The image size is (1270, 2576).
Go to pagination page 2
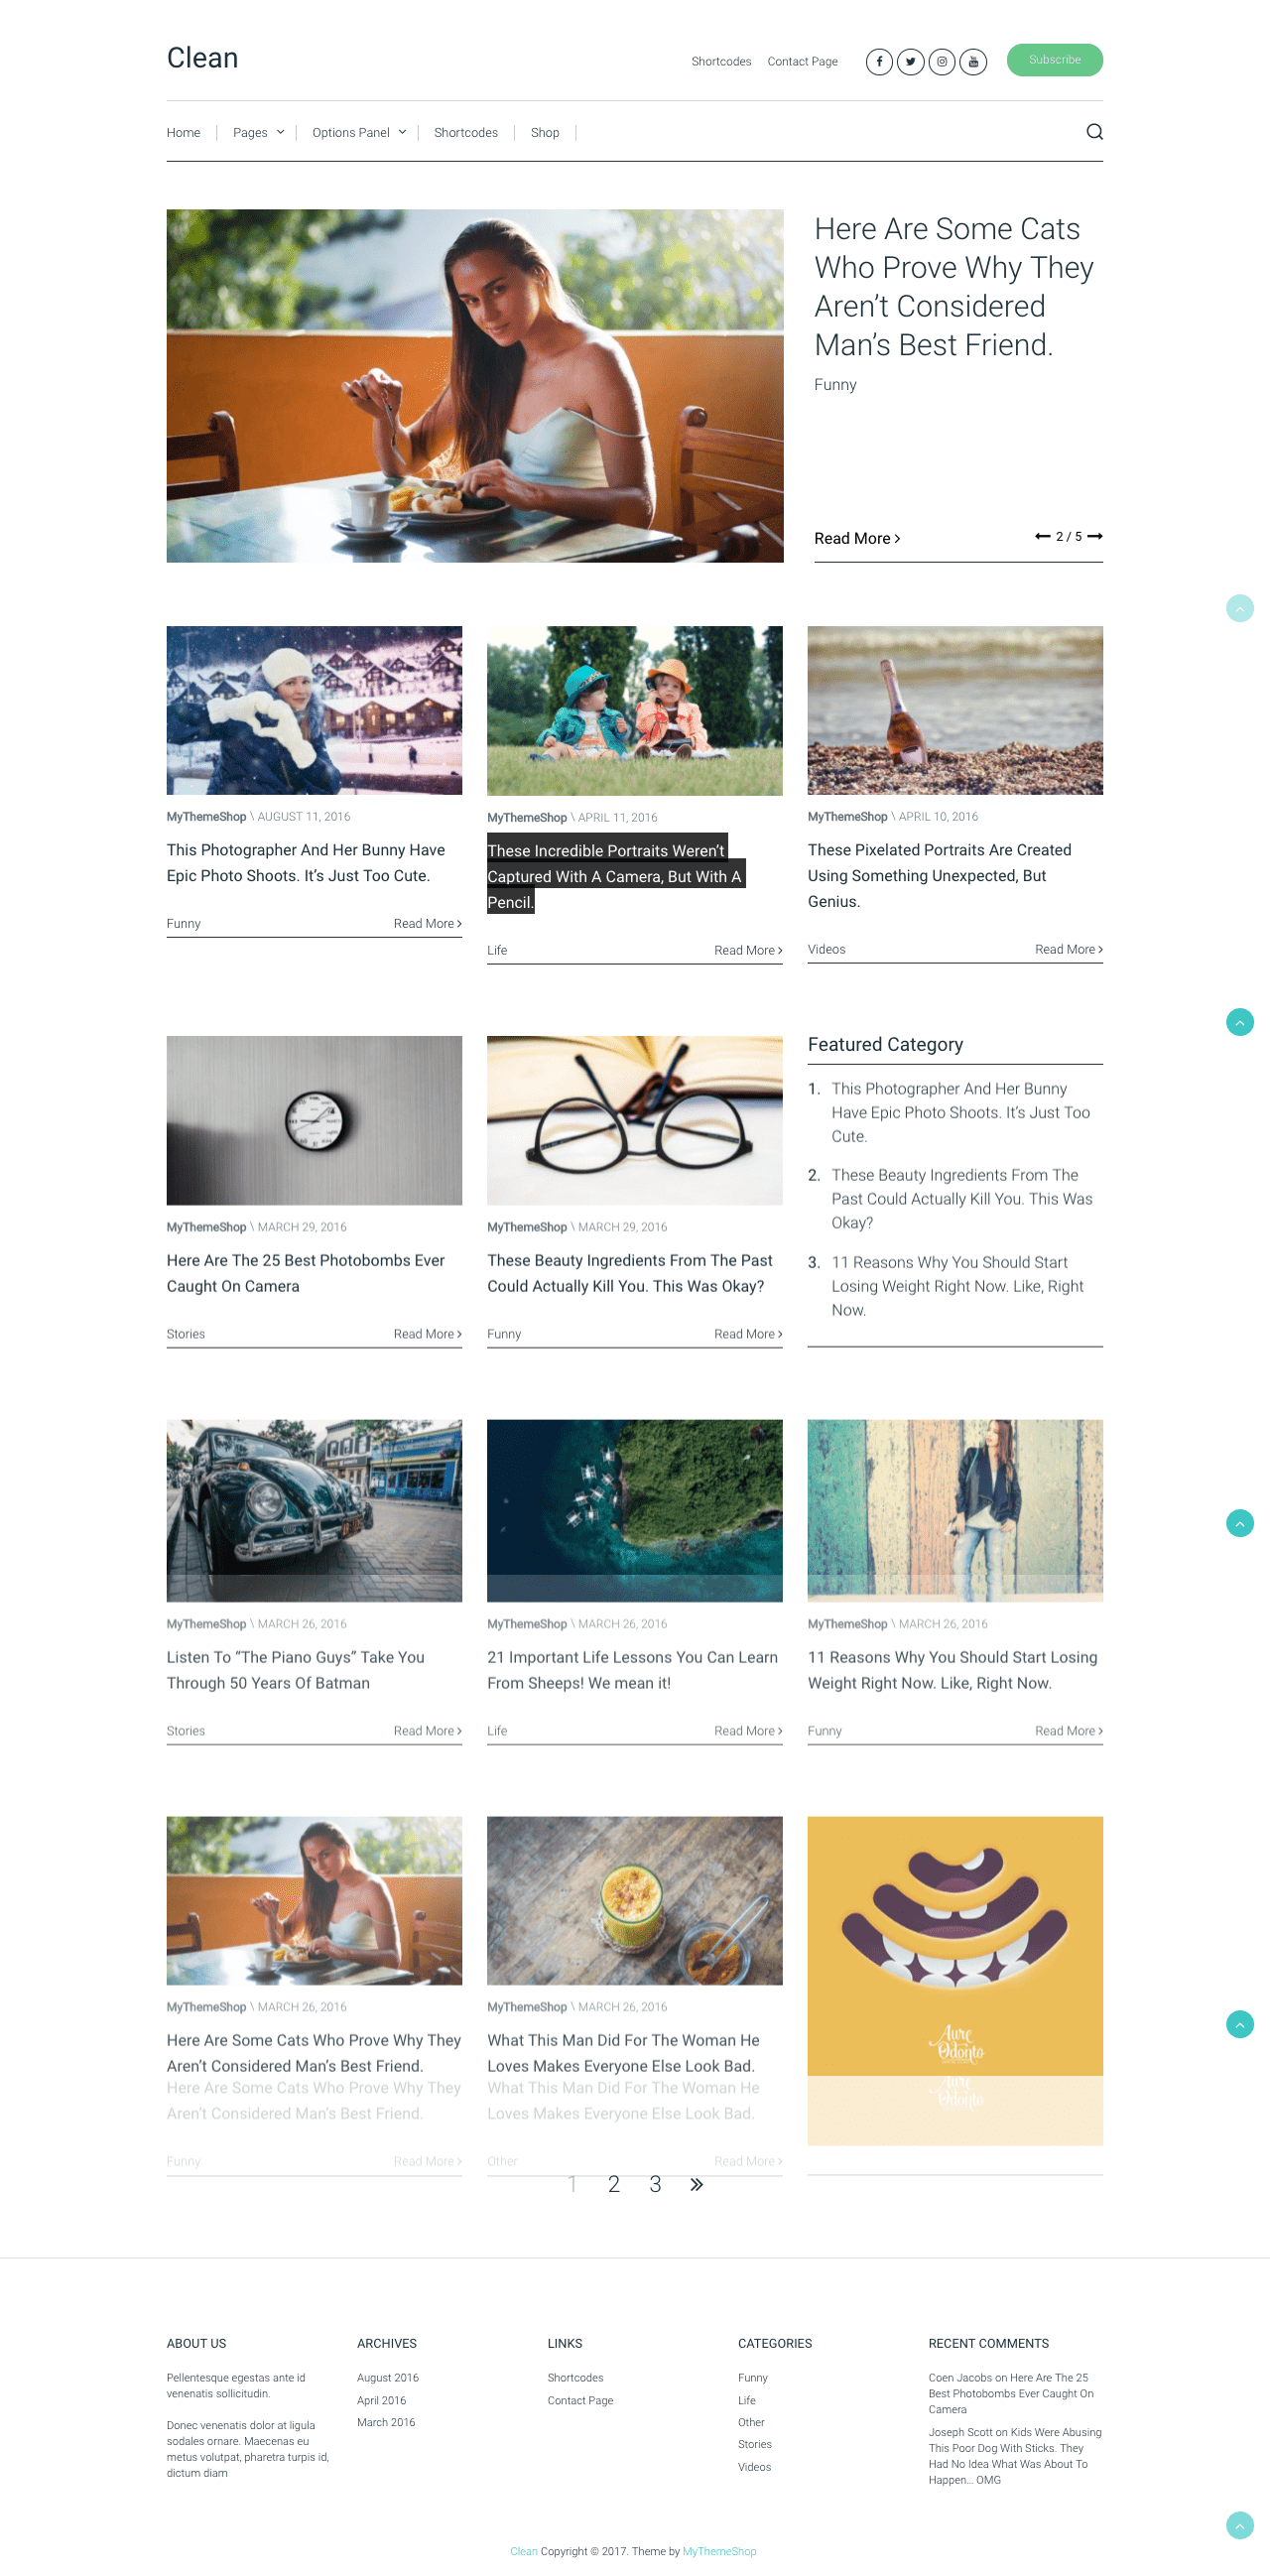coord(613,2184)
